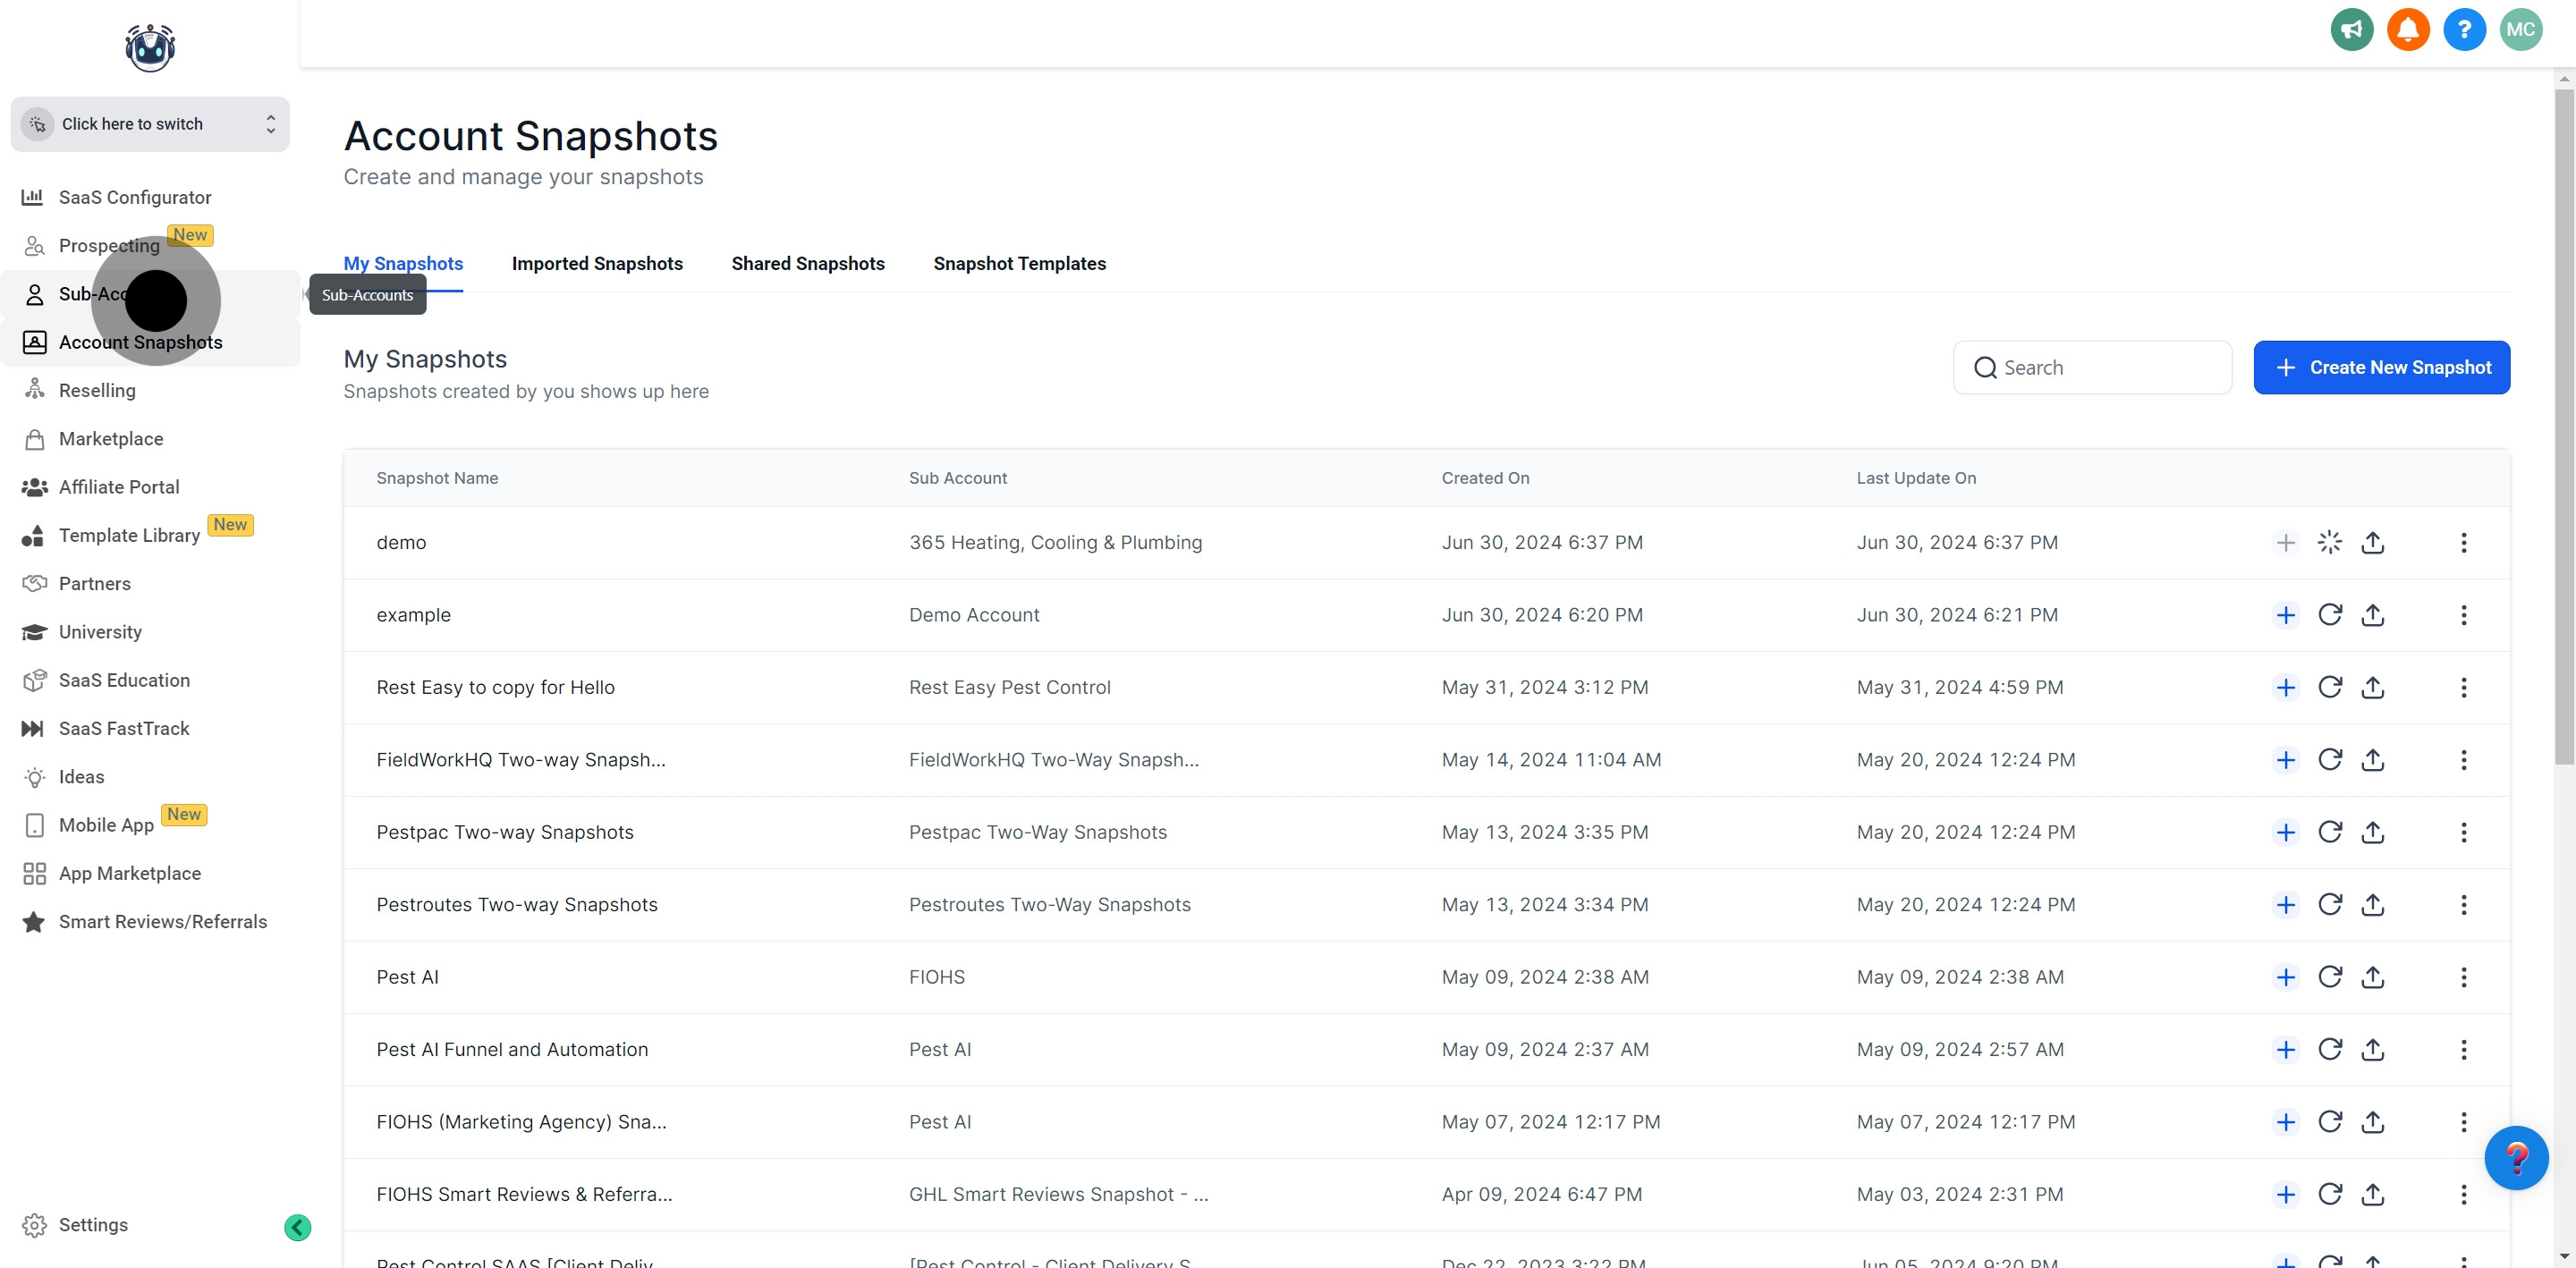Open the Affiliate Portal section

(x=117, y=487)
